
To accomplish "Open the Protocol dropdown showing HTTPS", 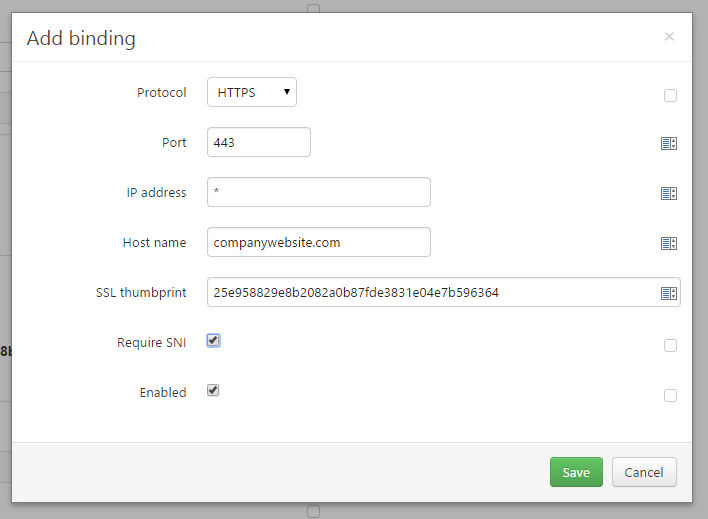I will coord(252,92).
